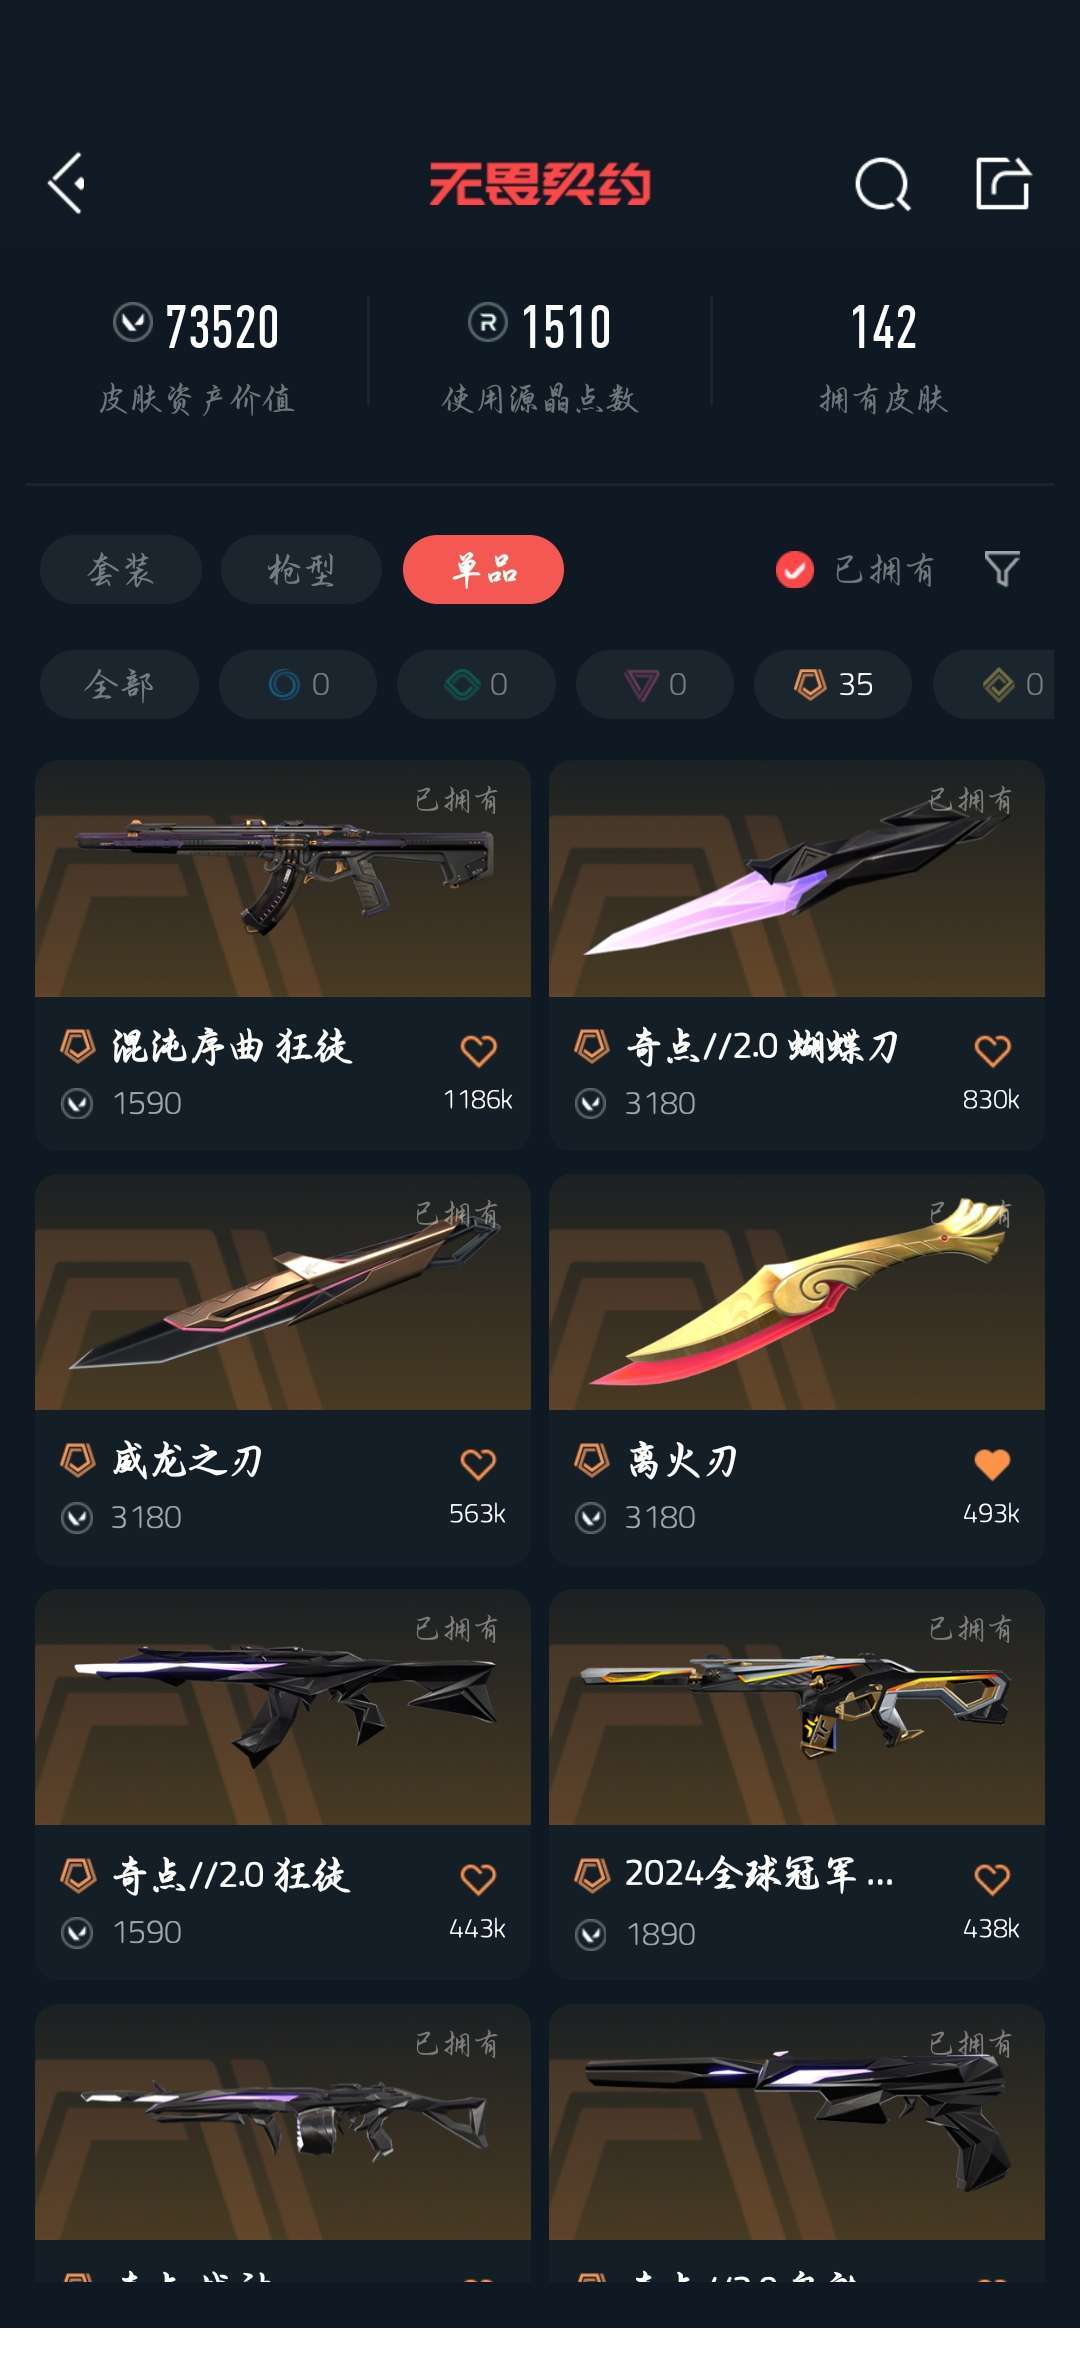The image size is (1080, 2376).
Task: Tap the share icon in header
Action: (x=1003, y=183)
